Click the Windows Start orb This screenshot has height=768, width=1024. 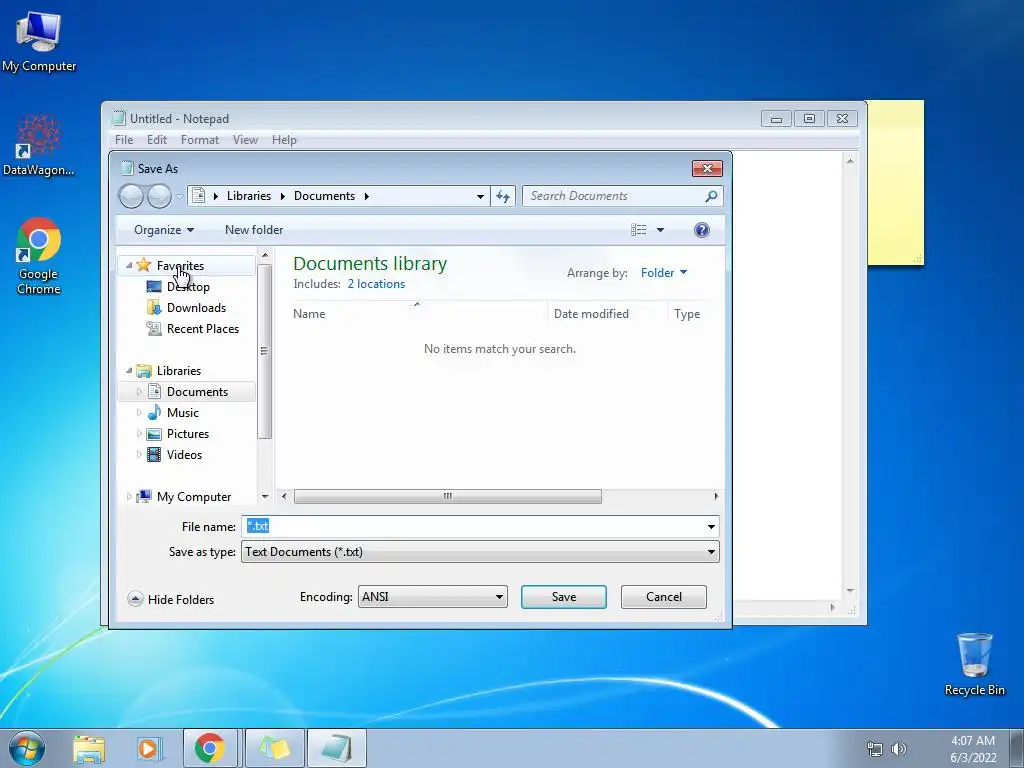[27, 748]
